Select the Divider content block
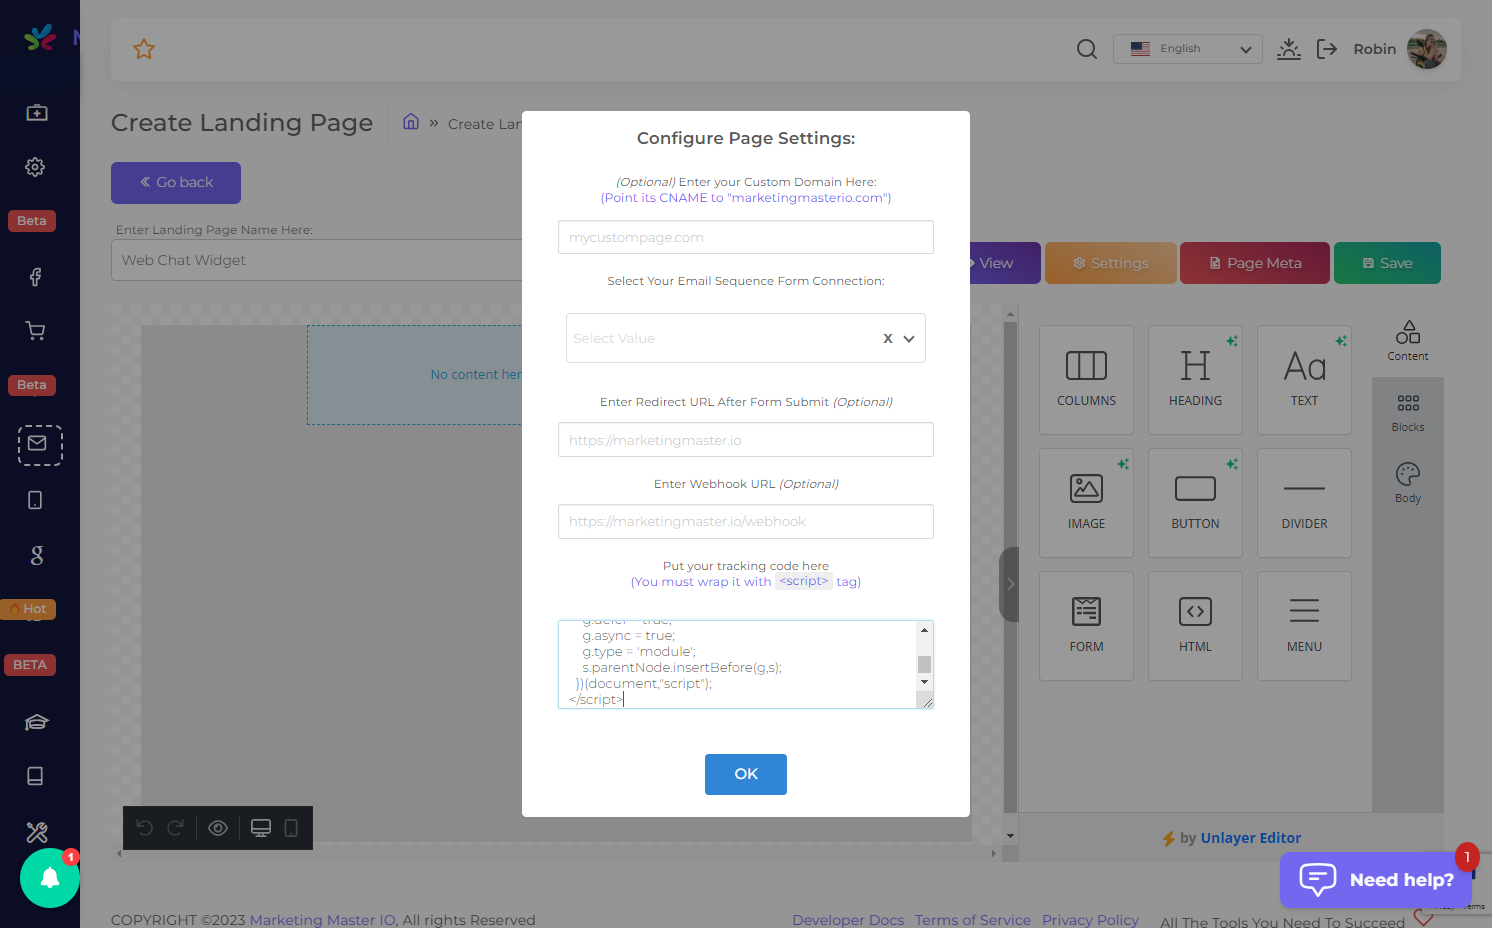Viewport: 1492px width, 928px height. click(1304, 503)
